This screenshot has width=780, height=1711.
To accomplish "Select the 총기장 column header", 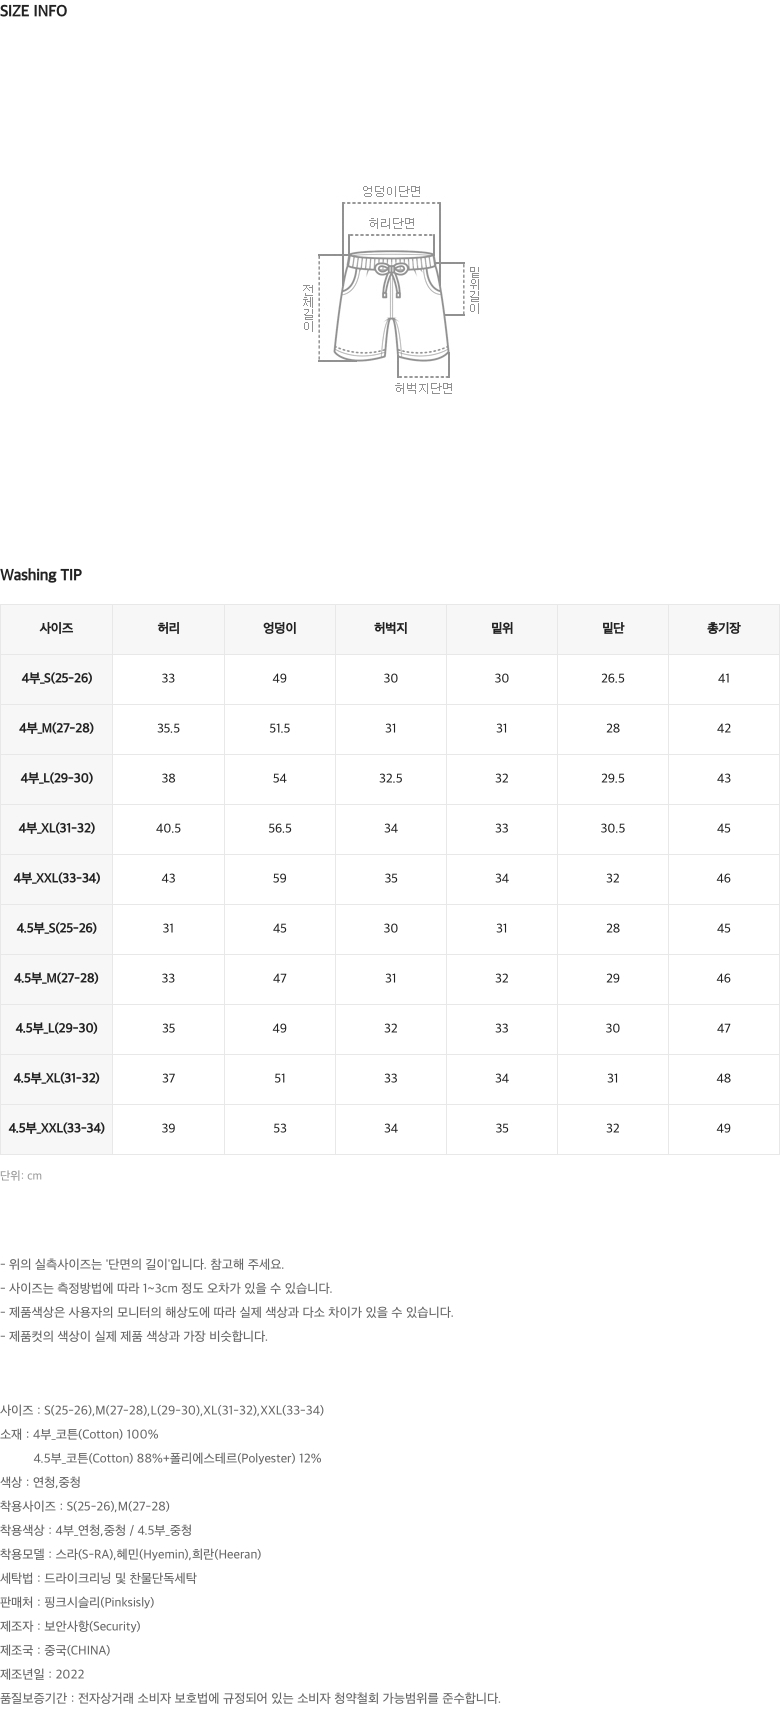I will click(x=724, y=629).
